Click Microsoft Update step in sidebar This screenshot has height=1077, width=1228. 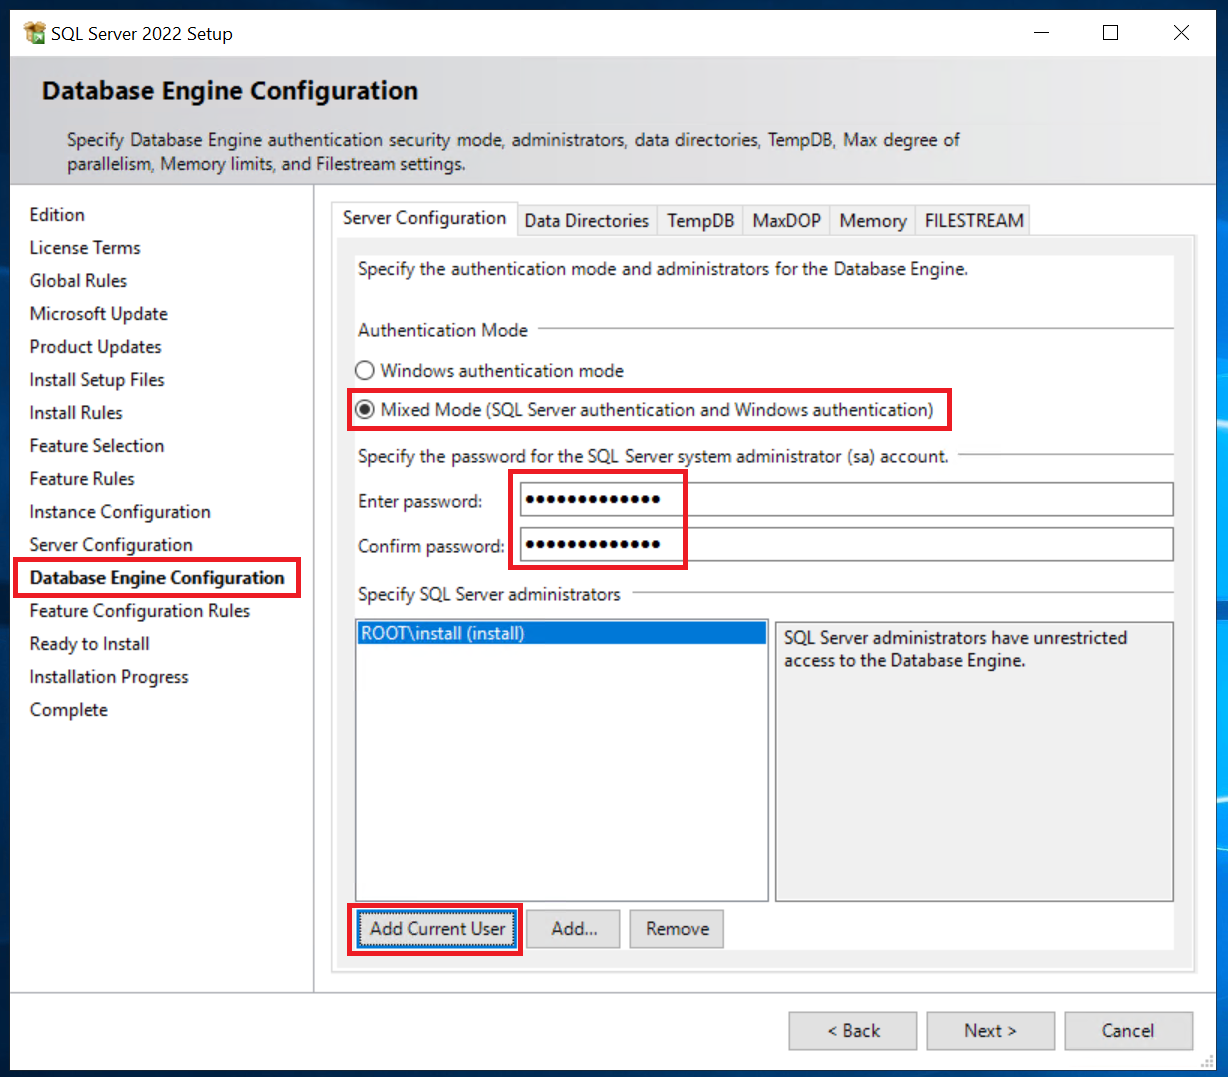pyautogui.click(x=99, y=314)
